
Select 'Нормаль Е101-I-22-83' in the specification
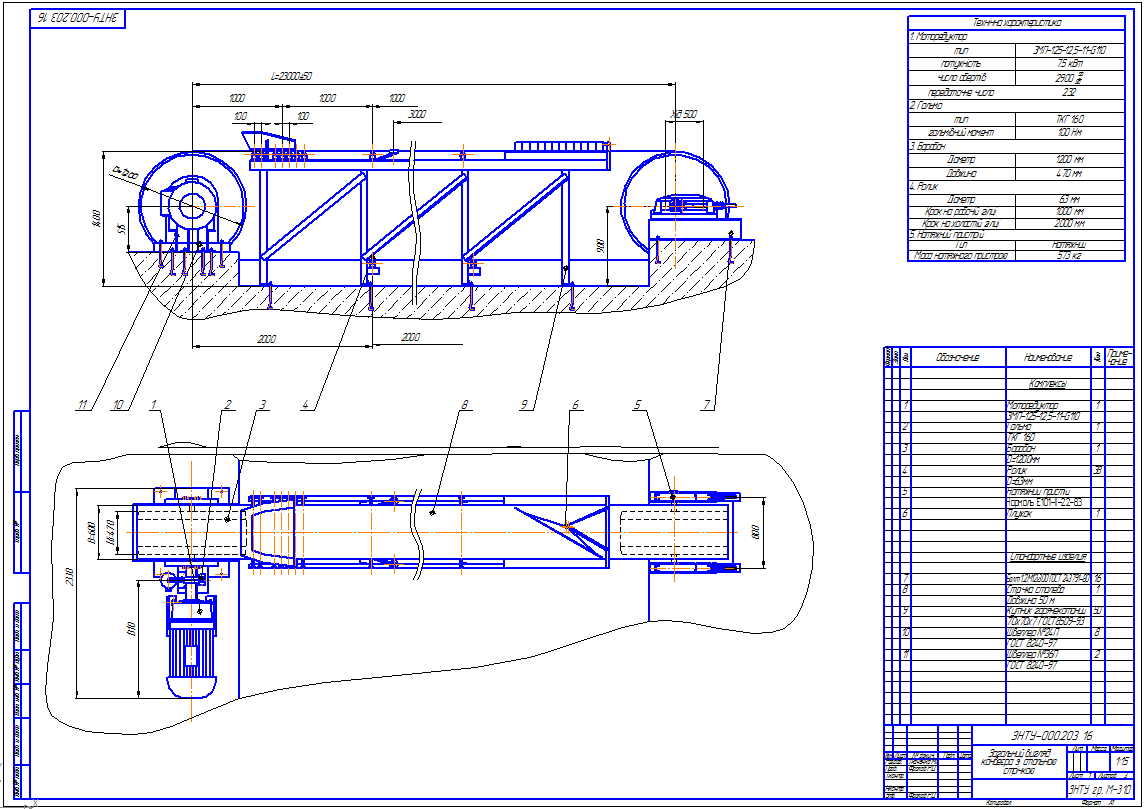point(1045,503)
